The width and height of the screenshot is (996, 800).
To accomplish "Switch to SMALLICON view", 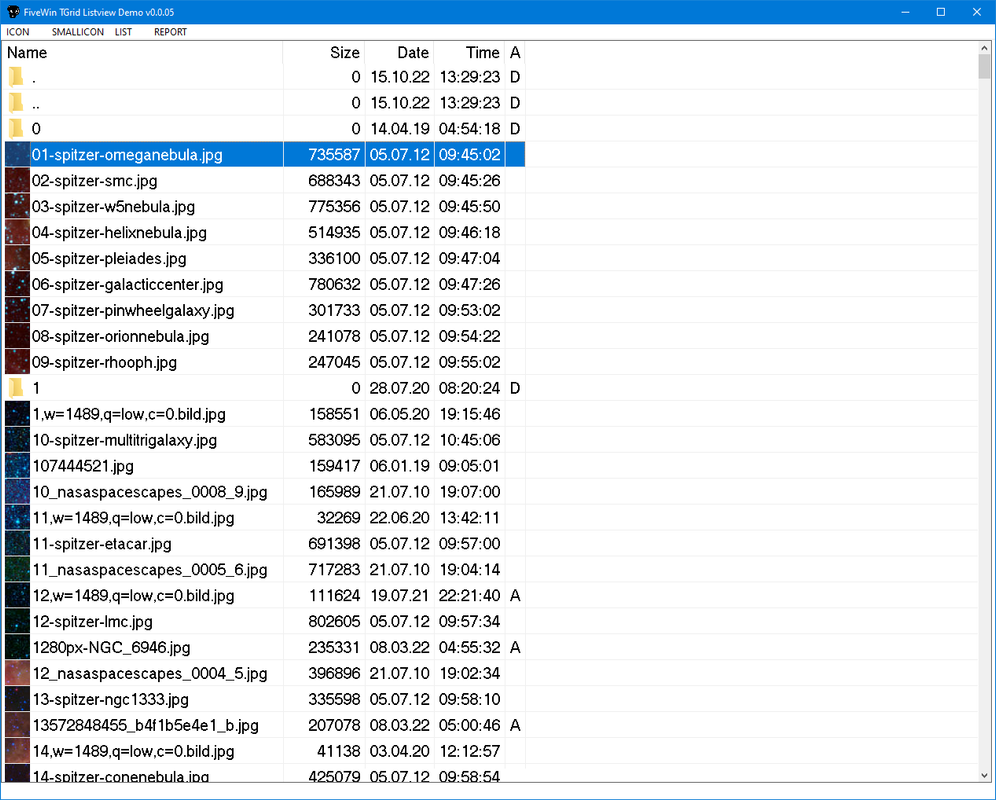I will coord(77,32).
